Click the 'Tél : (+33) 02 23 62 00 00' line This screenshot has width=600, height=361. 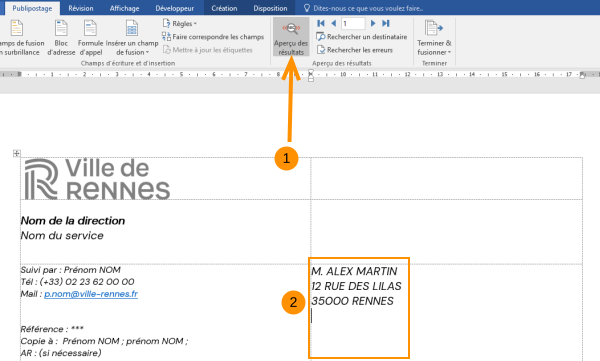click(77, 282)
